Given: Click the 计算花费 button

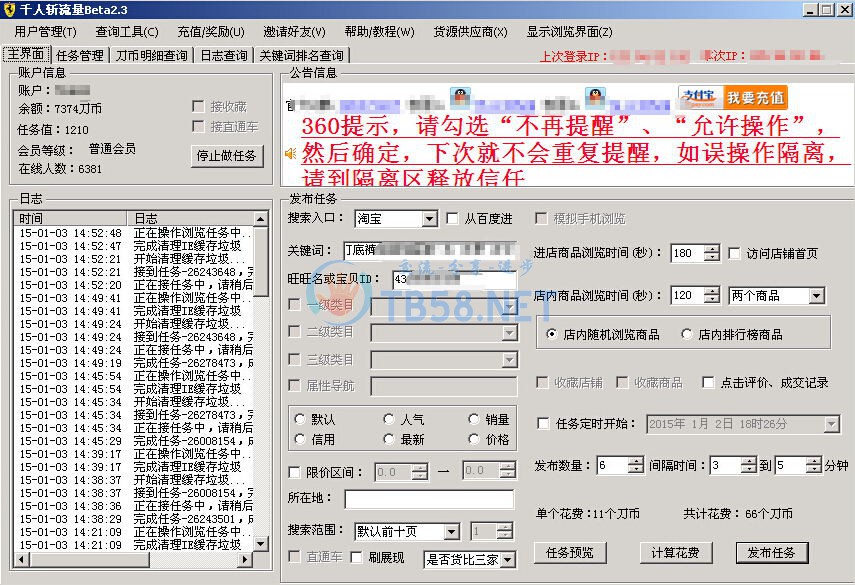Looking at the screenshot, I should coord(676,553).
